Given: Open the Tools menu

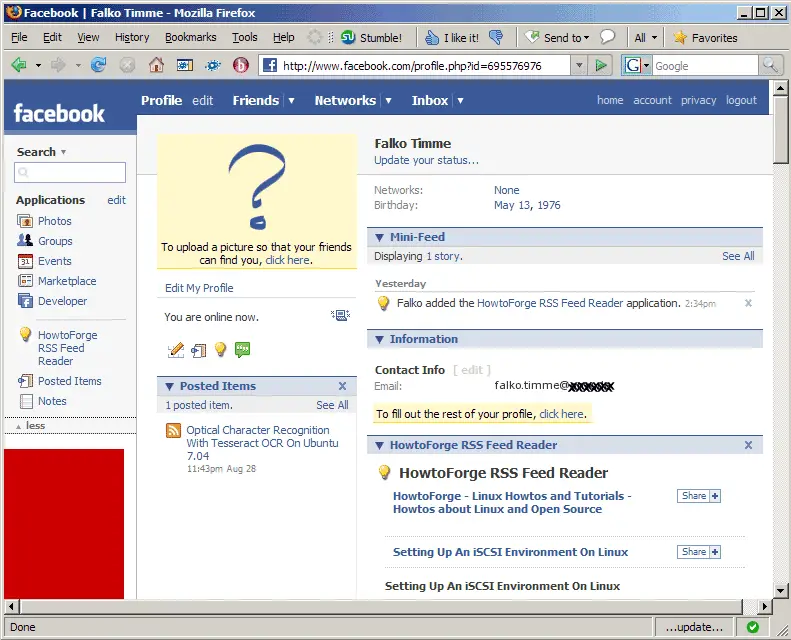Looking at the screenshot, I should tap(245, 37).
